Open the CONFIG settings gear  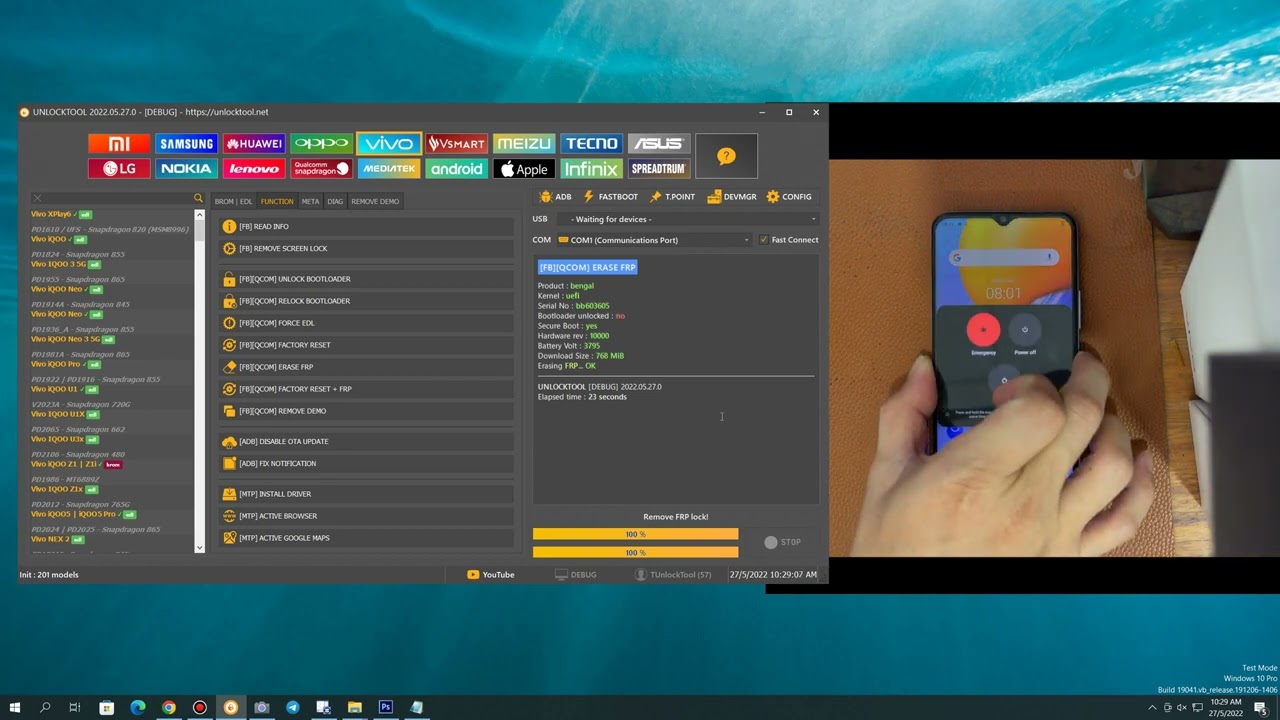[789, 197]
